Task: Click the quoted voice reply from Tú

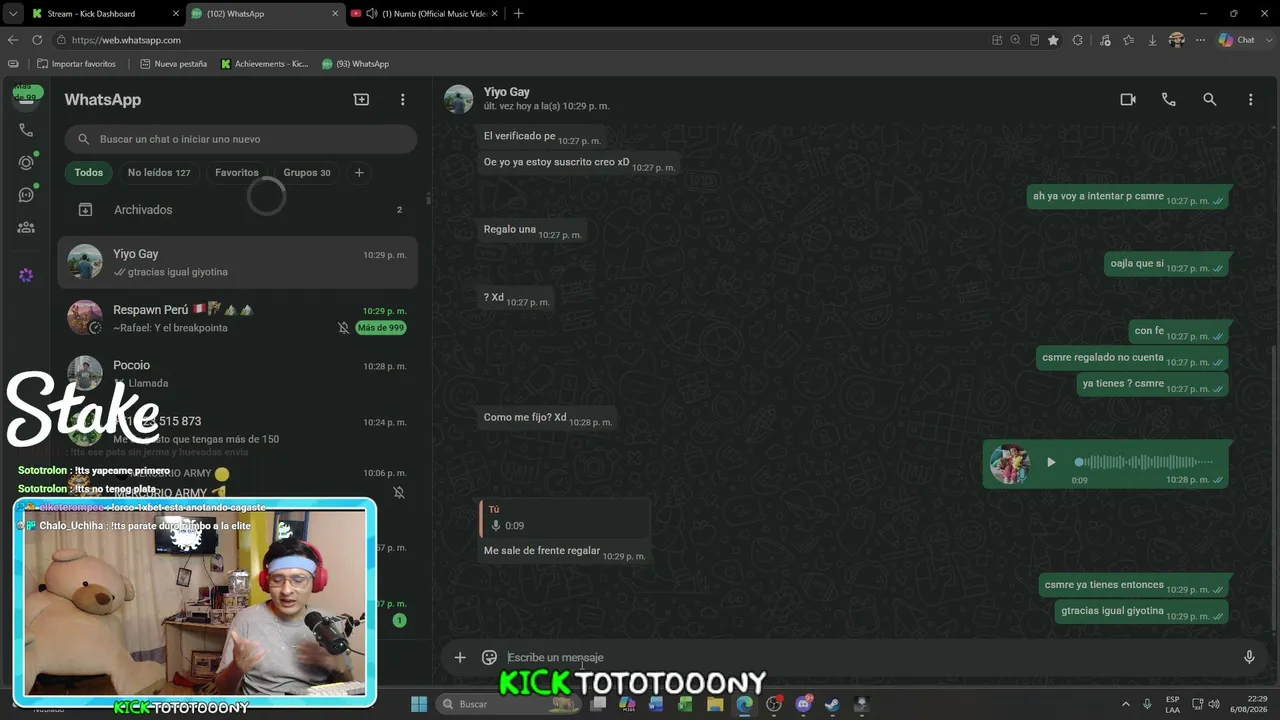Action: 563,517
